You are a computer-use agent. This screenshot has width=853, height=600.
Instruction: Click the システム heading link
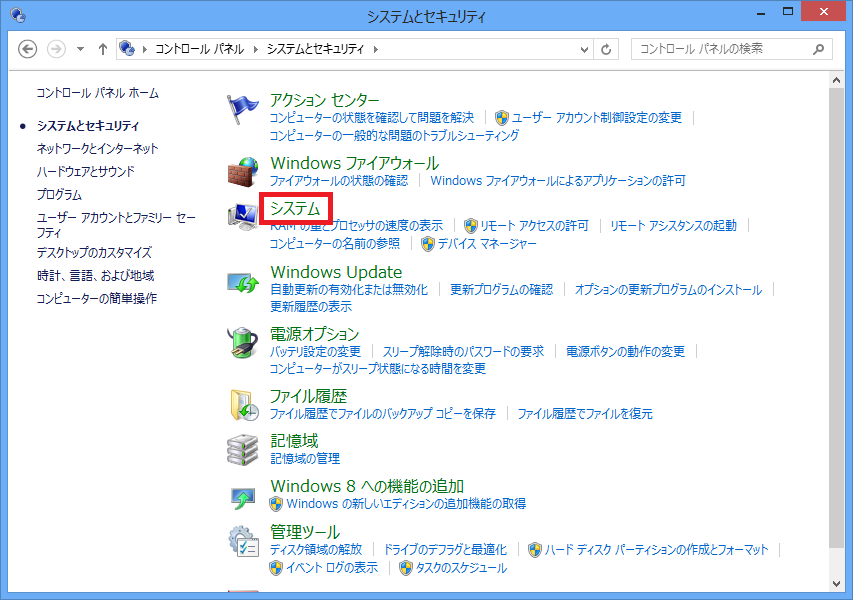click(x=295, y=209)
